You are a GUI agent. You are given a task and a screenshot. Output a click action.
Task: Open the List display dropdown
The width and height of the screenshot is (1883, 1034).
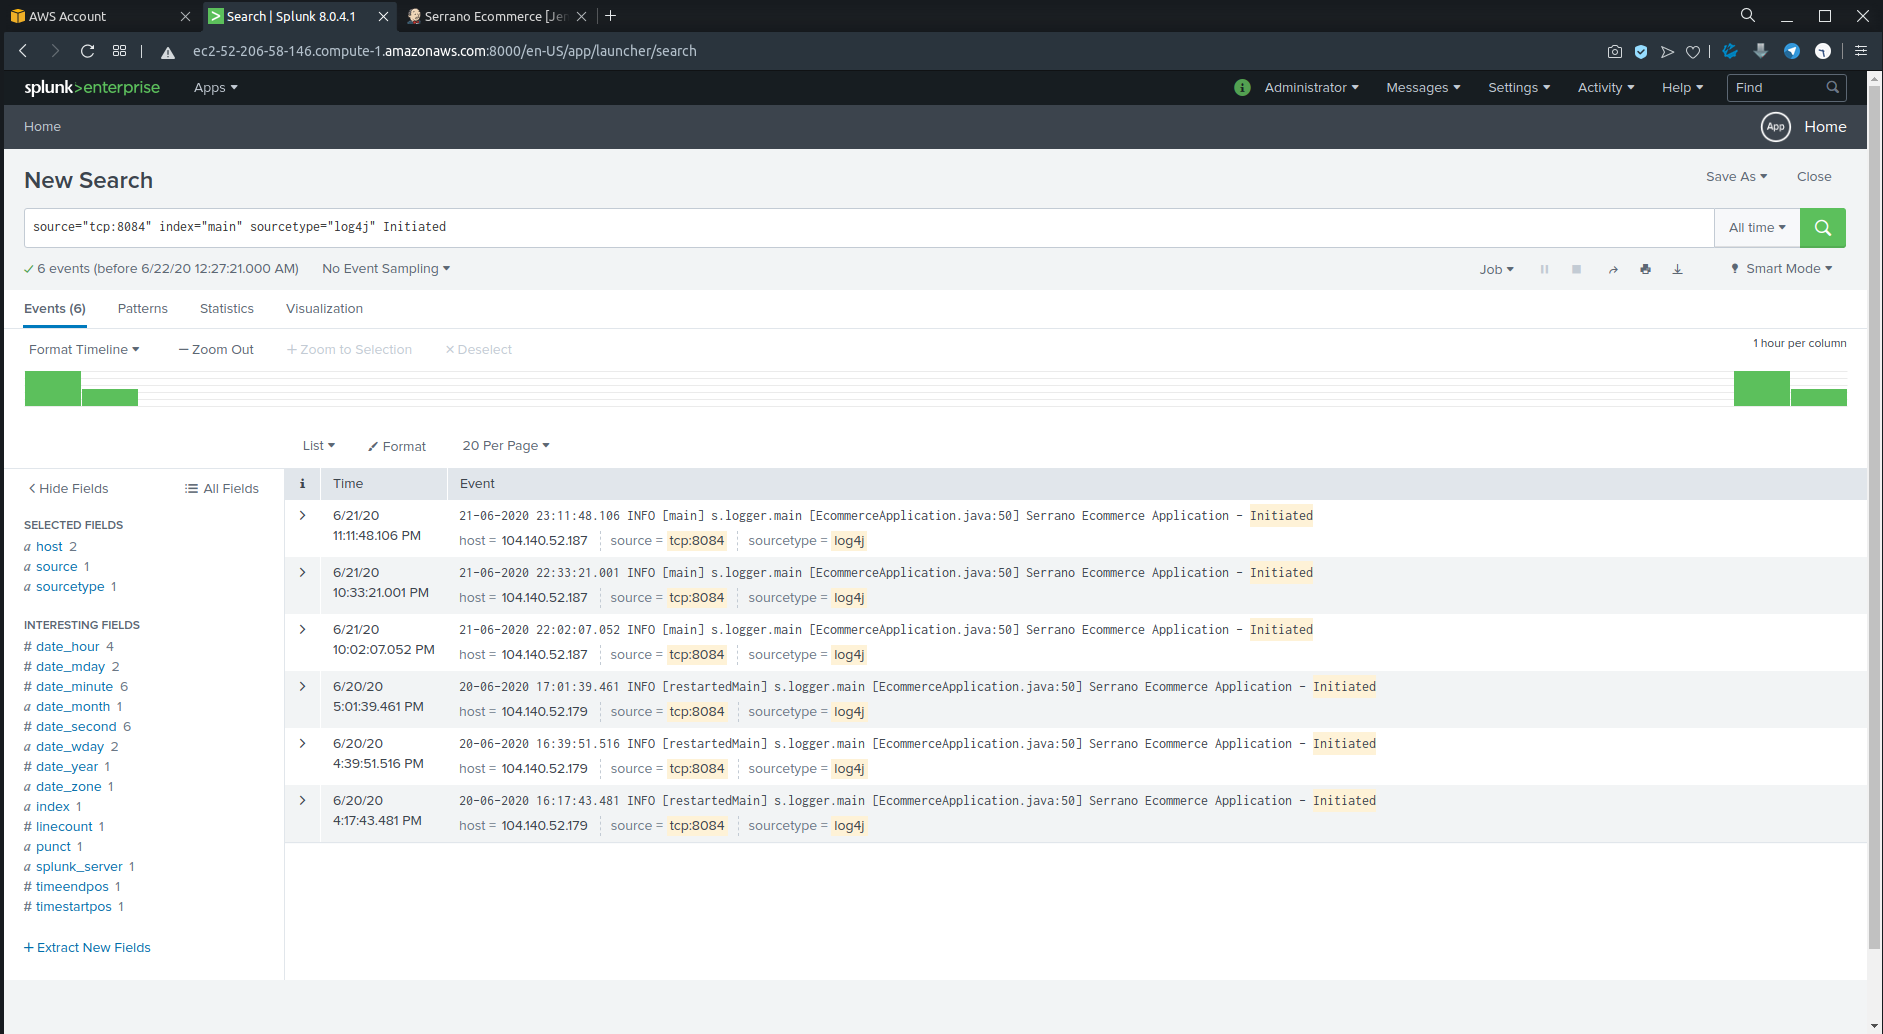(x=319, y=446)
